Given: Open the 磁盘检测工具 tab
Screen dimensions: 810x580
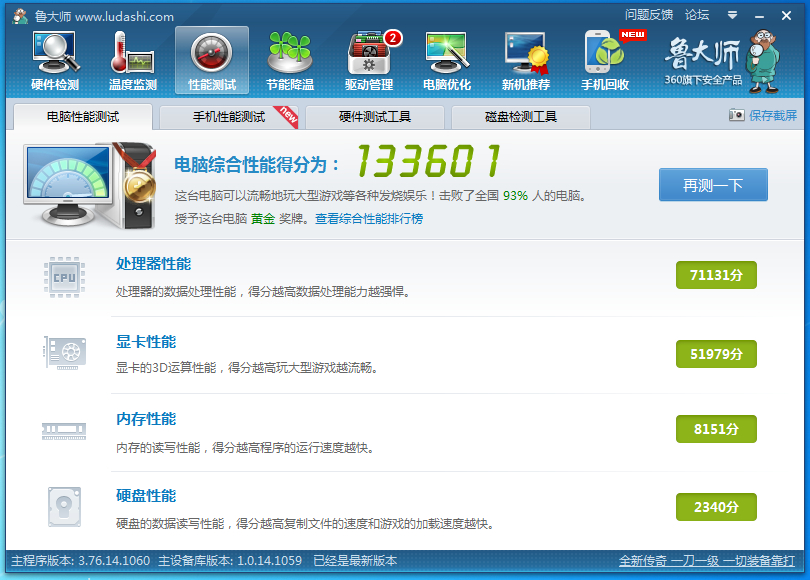Looking at the screenshot, I should click(521, 117).
